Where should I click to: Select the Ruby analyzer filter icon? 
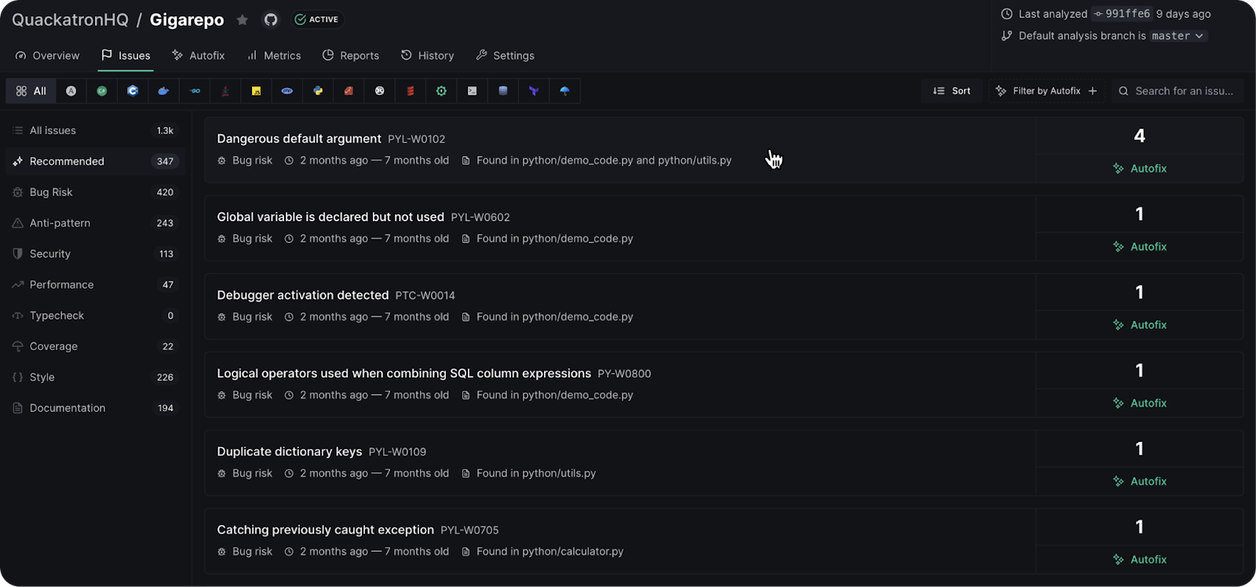coord(348,90)
